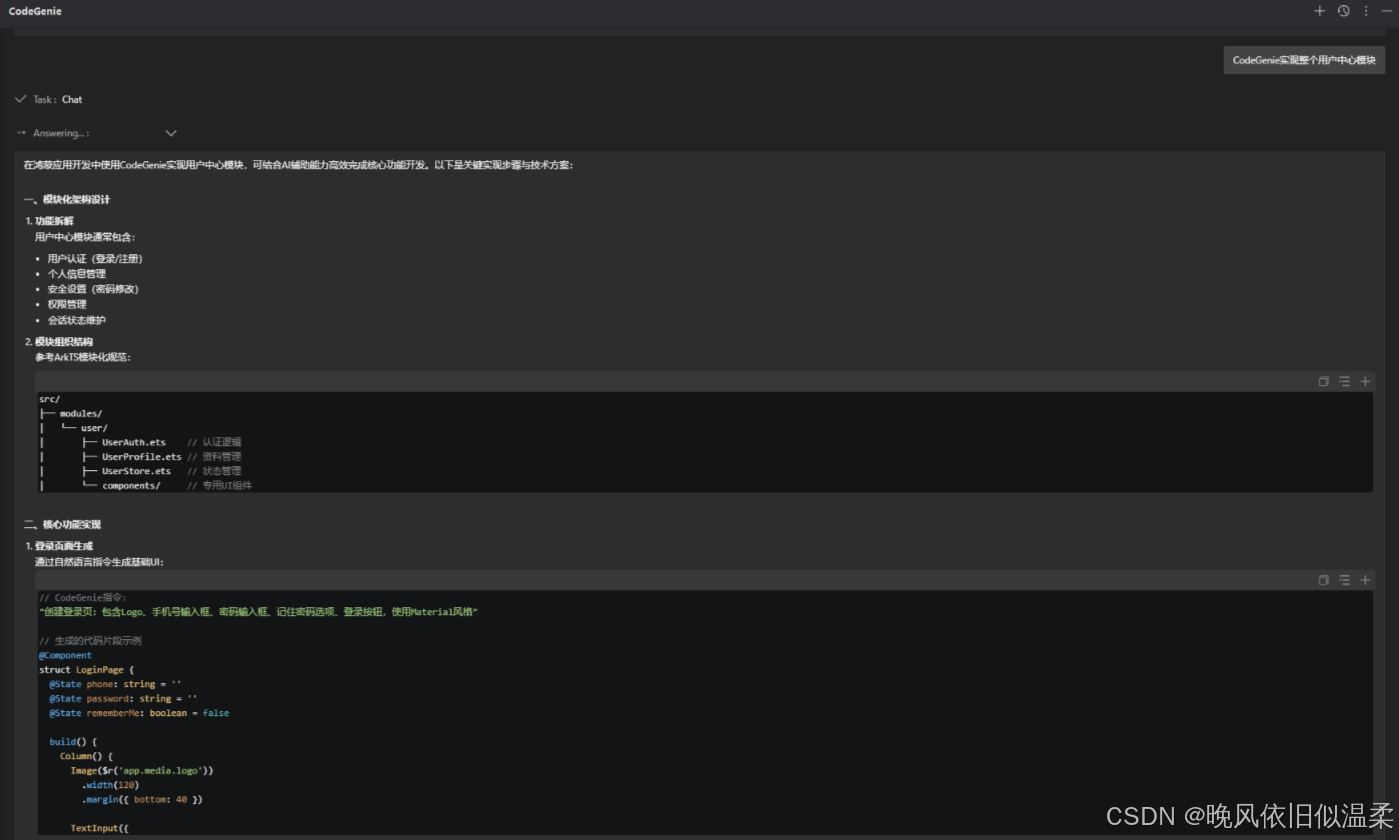Click the // CodeGenie指令 comment line

pos(83,597)
